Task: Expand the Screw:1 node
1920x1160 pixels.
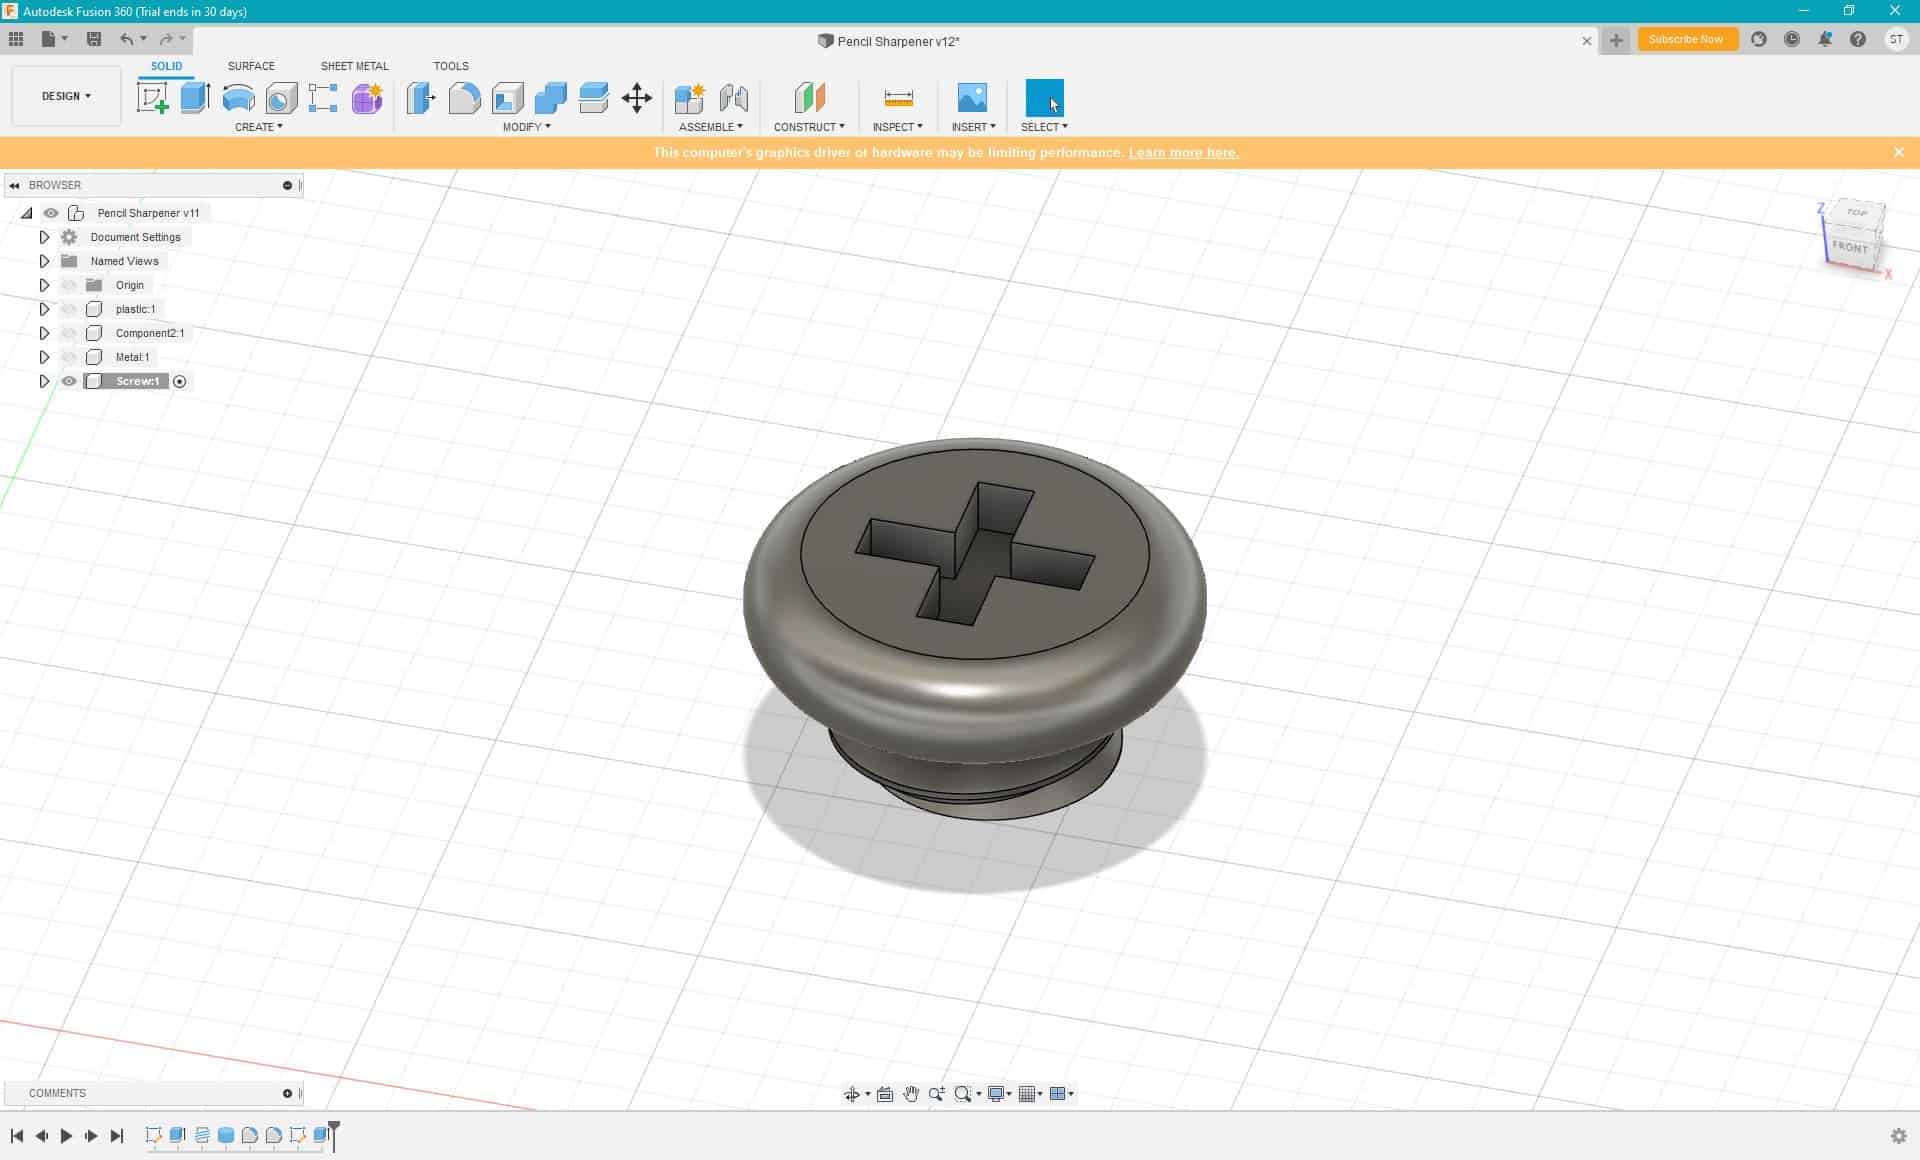Action: point(44,381)
